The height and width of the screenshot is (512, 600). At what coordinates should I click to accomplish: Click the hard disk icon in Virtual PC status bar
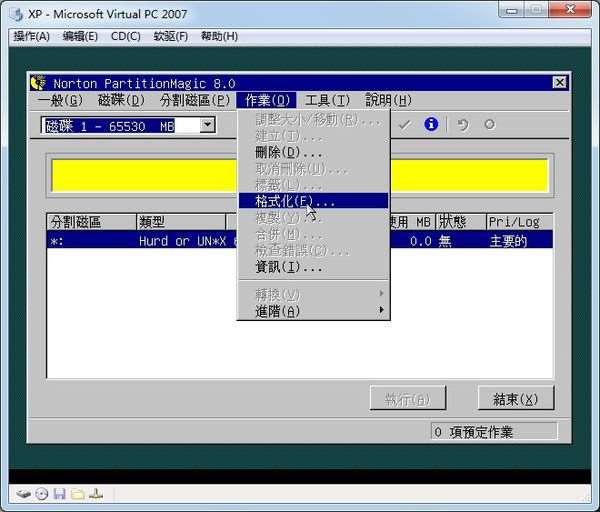pos(23,494)
